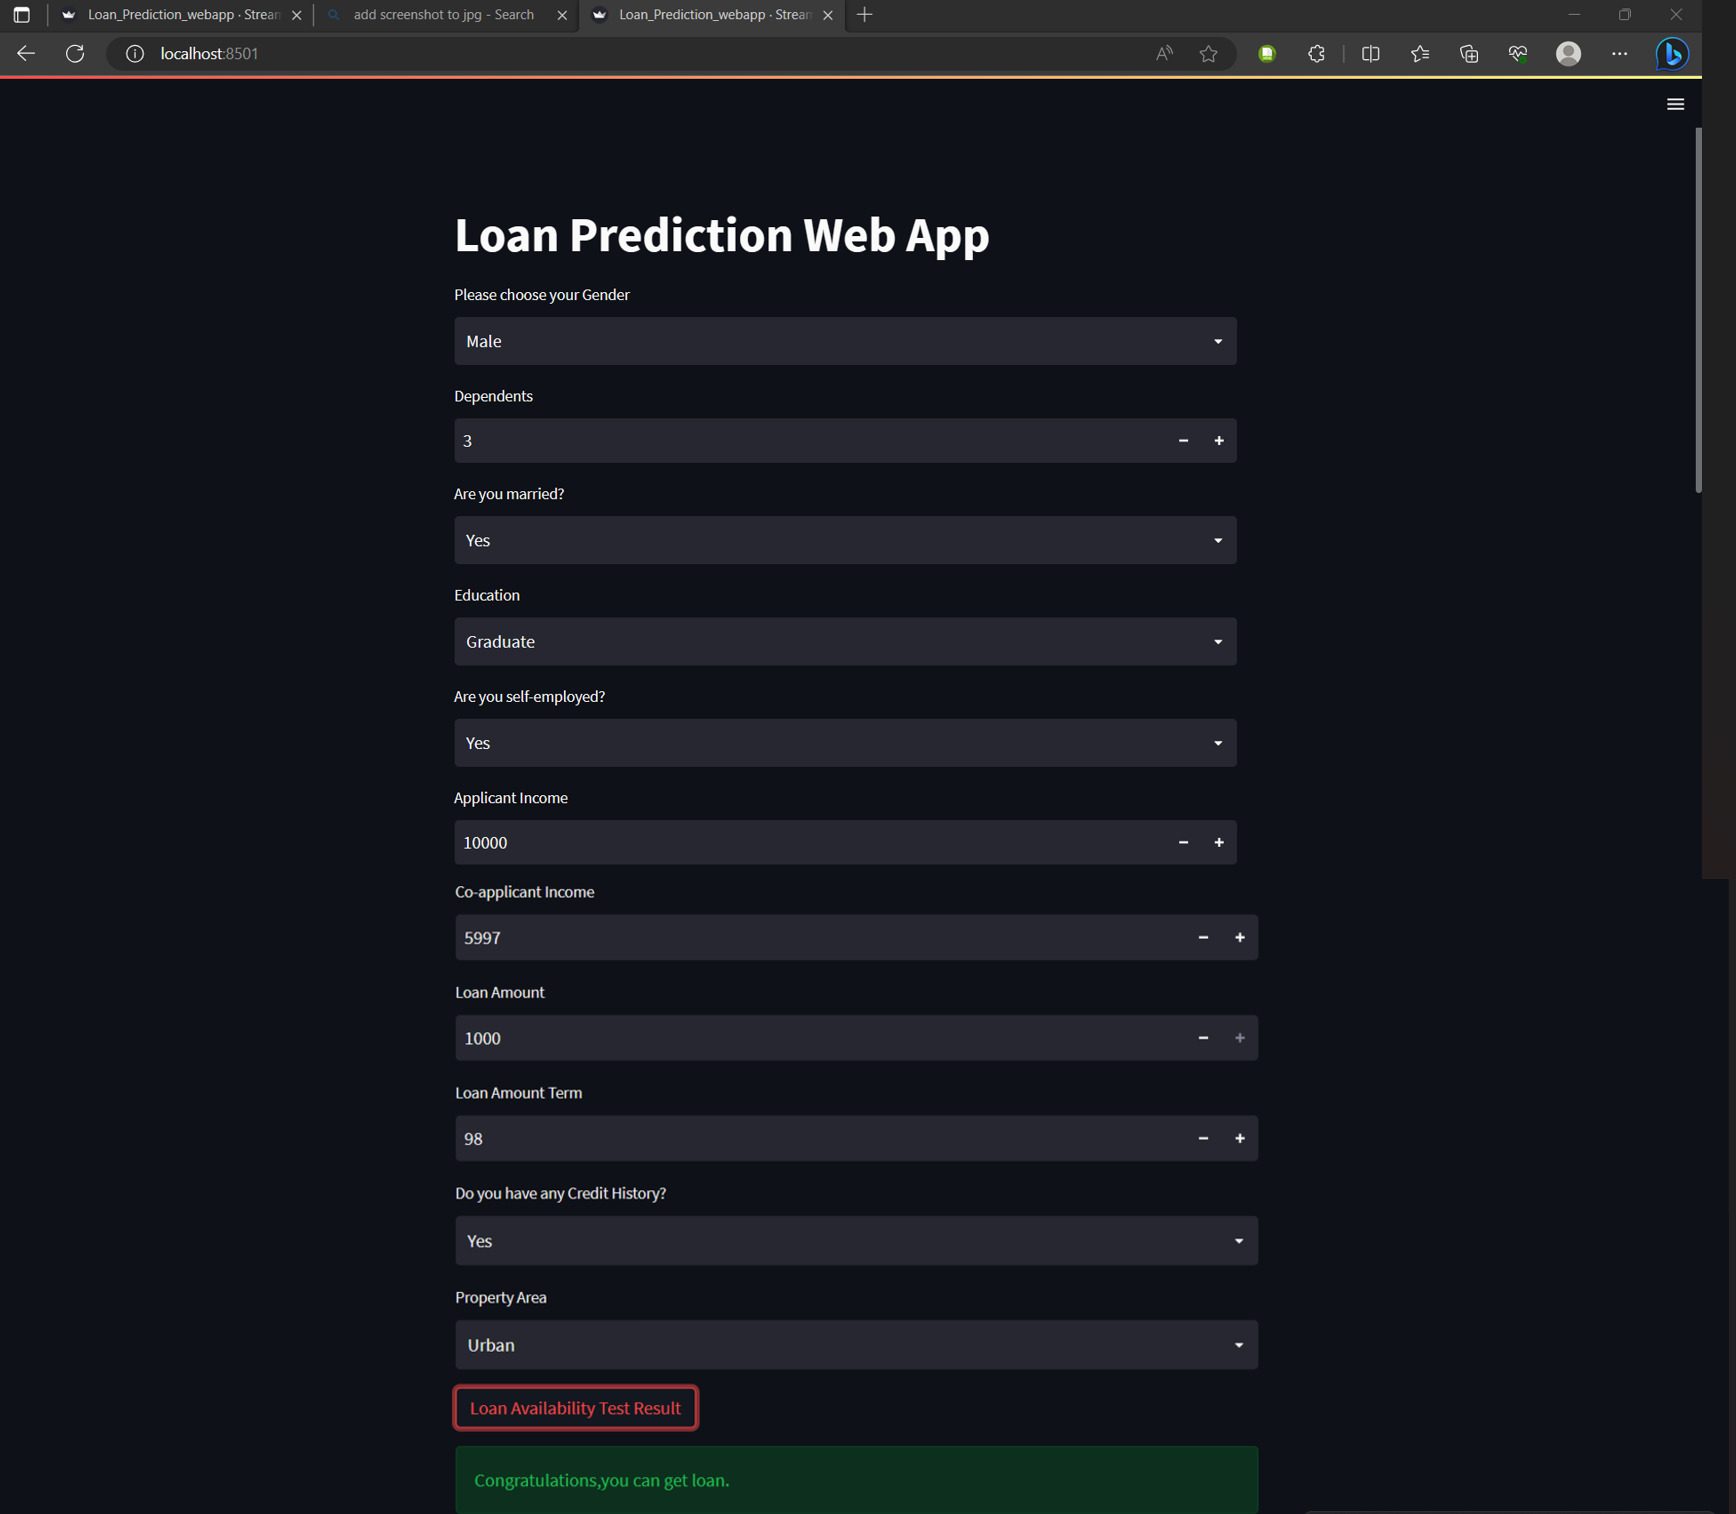The height and width of the screenshot is (1514, 1736).
Task: Open the Browser Essentials icon
Action: coord(1517,54)
